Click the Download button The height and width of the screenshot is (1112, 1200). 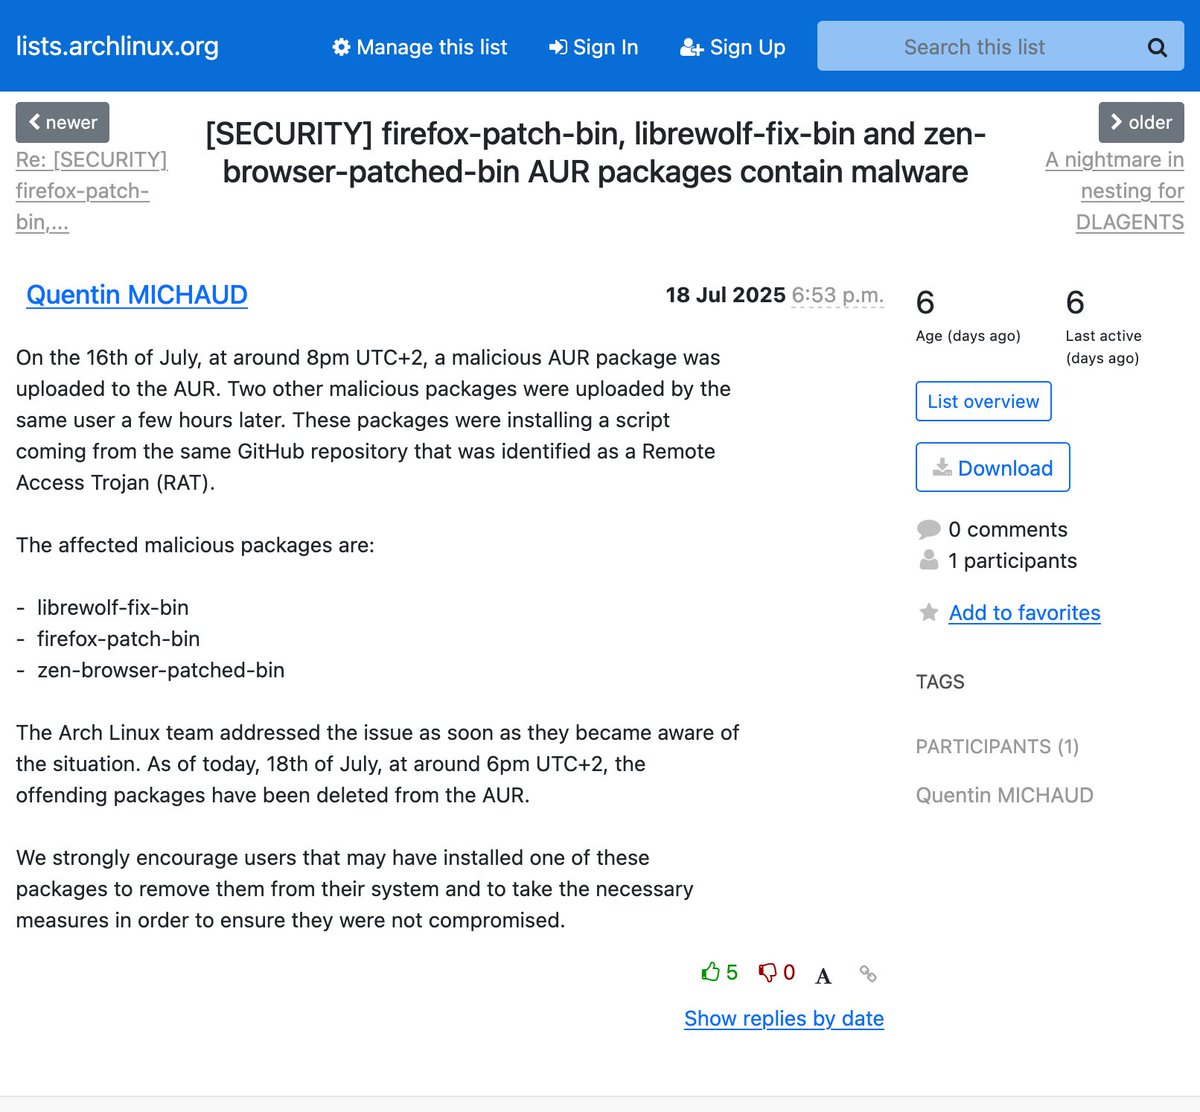(993, 467)
